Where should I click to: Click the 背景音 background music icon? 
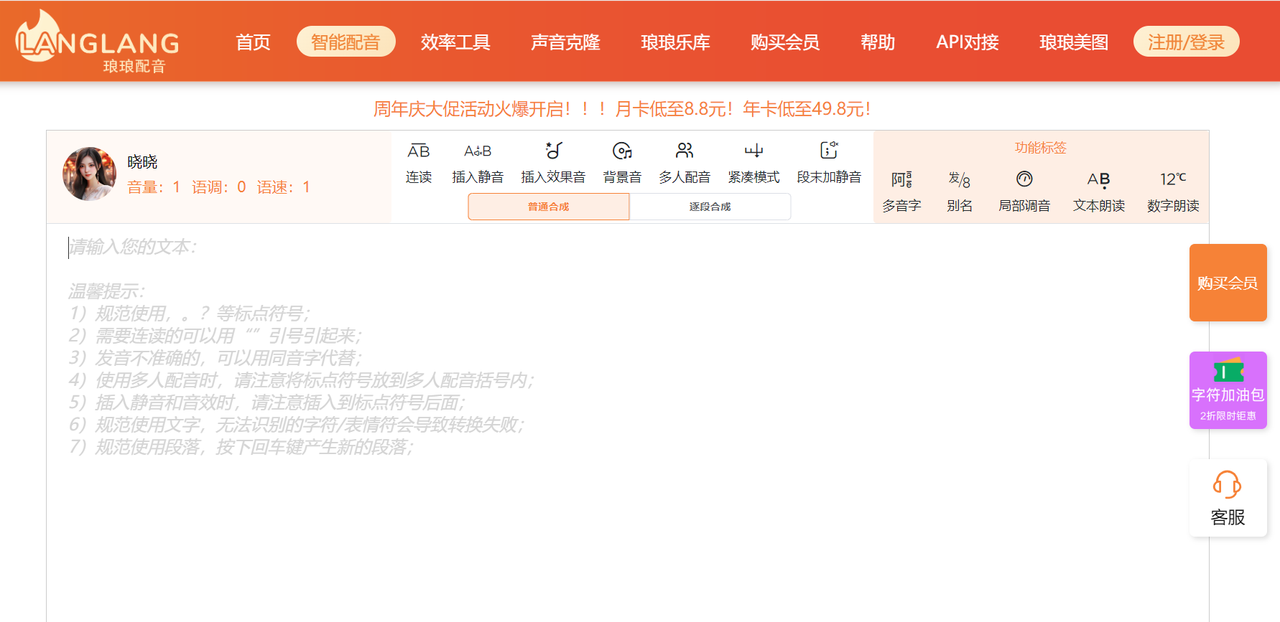[x=621, y=163]
